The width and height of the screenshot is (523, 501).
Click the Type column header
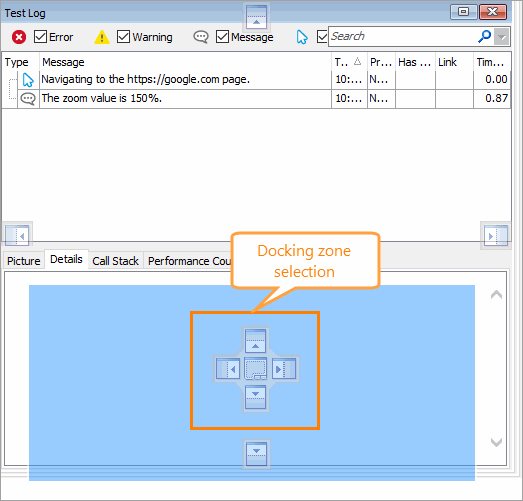pos(21,62)
